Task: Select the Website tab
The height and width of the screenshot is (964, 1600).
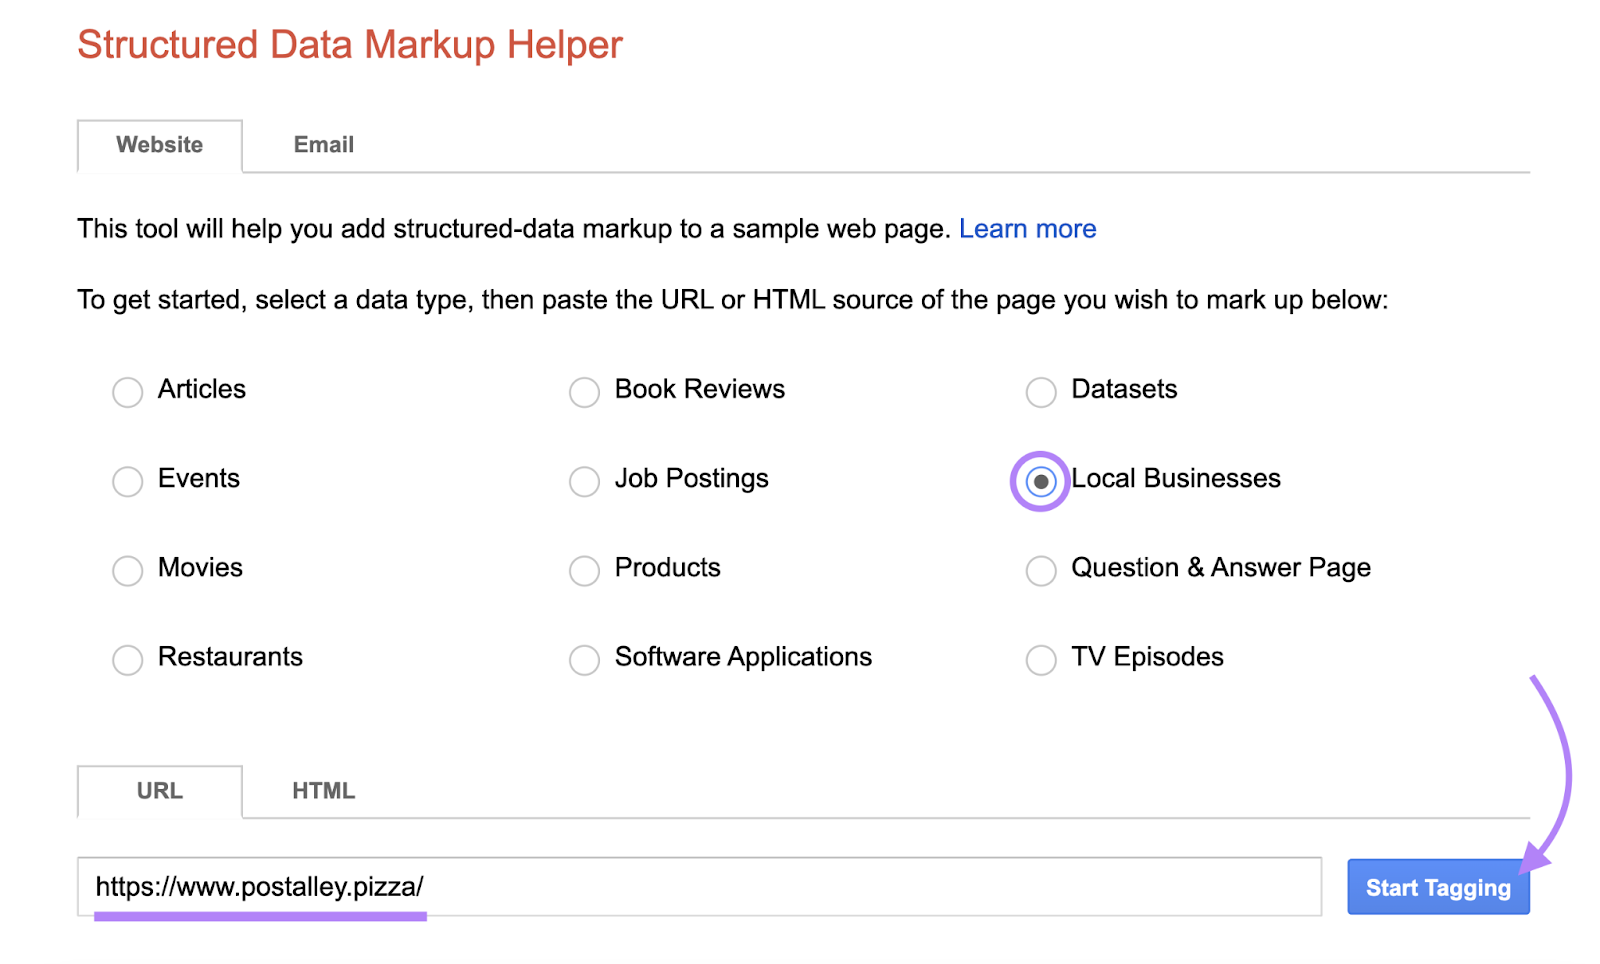Action: click(x=158, y=145)
